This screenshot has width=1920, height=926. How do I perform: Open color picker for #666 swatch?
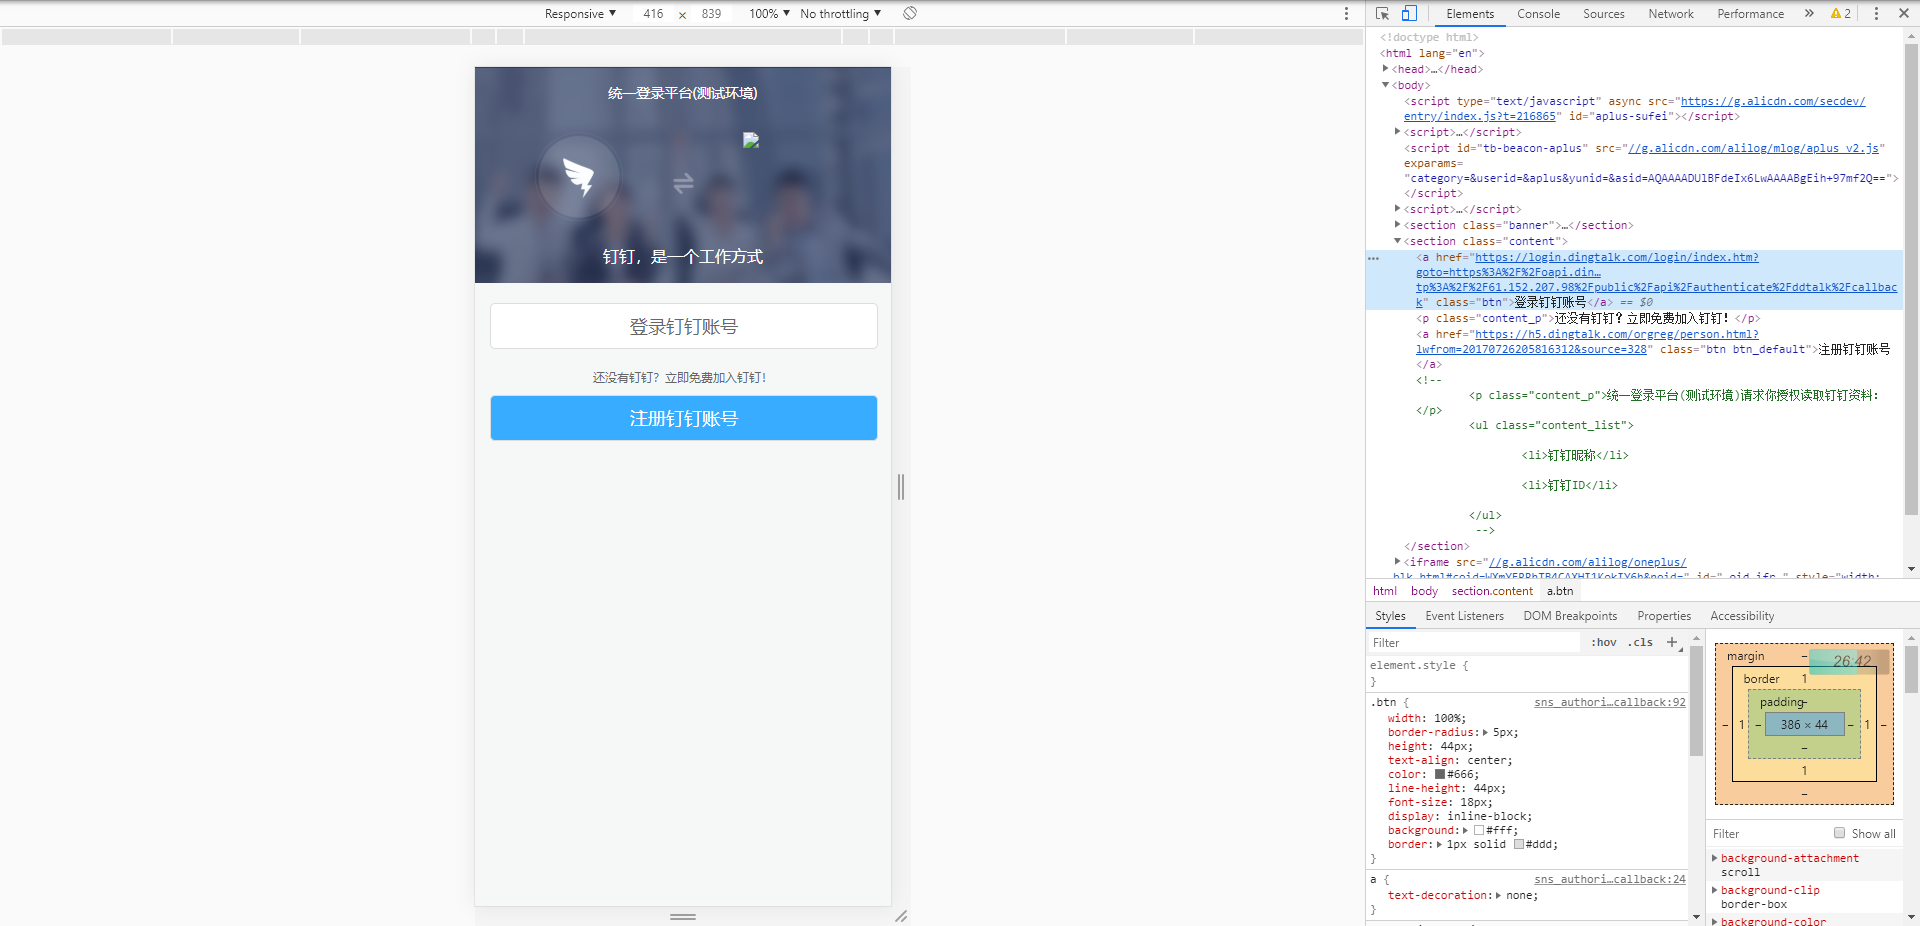point(1440,774)
